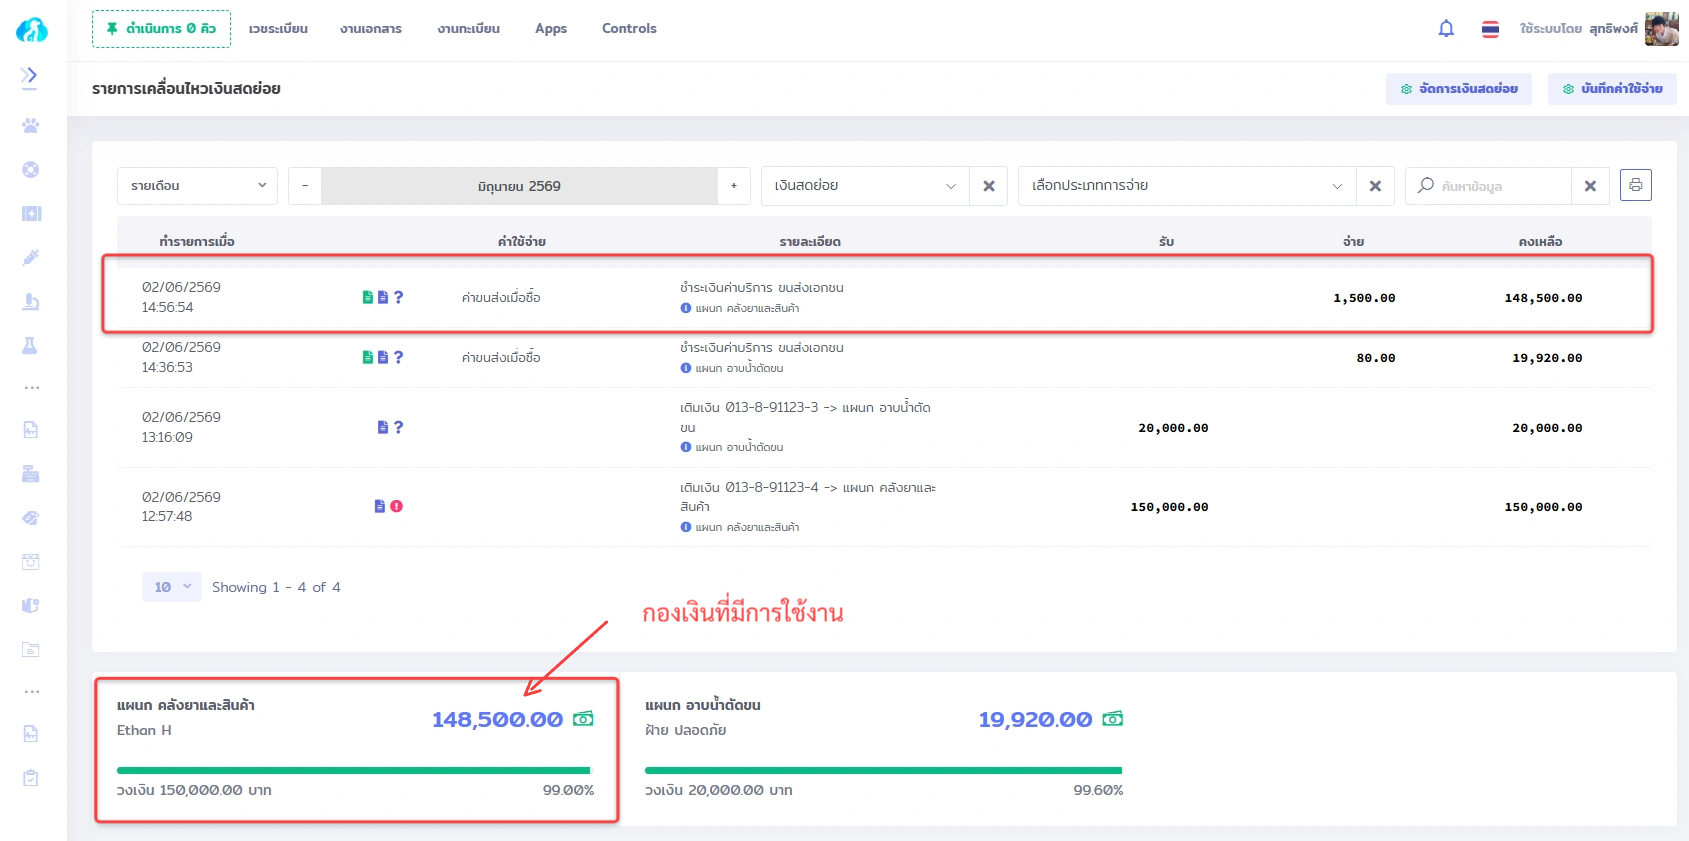Screen dimensions: 1689x841
Task: Click question mark icon in 14:56:54 row
Action: click(x=398, y=297)
